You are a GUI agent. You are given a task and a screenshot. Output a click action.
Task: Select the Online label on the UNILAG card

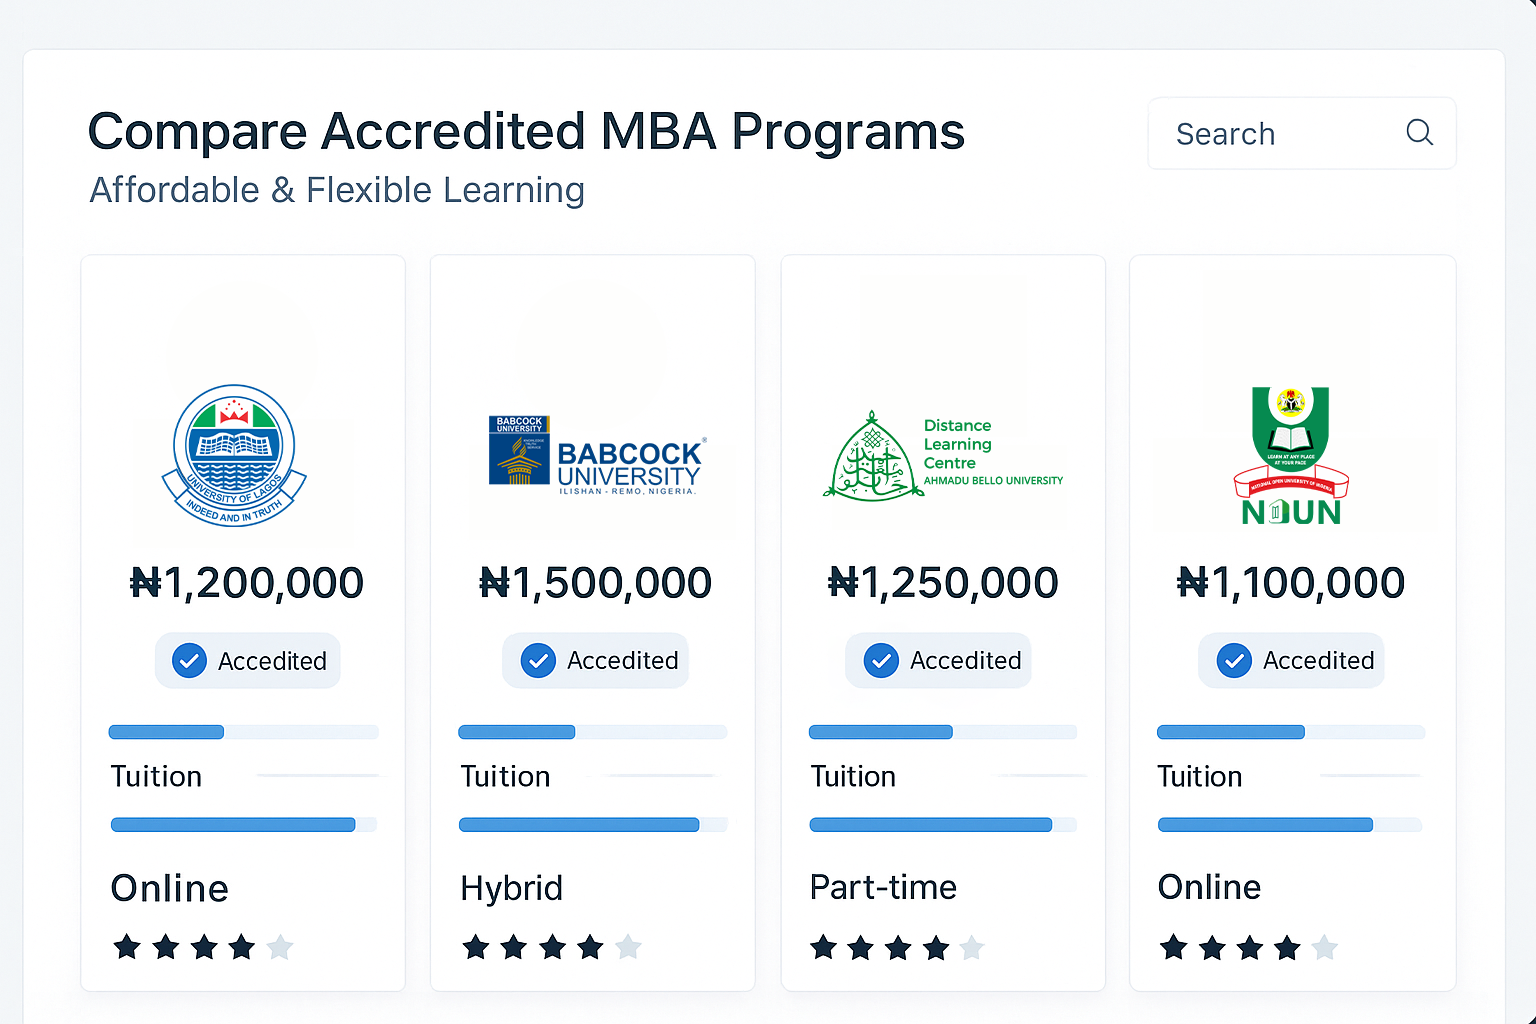[x=169, y=887]
